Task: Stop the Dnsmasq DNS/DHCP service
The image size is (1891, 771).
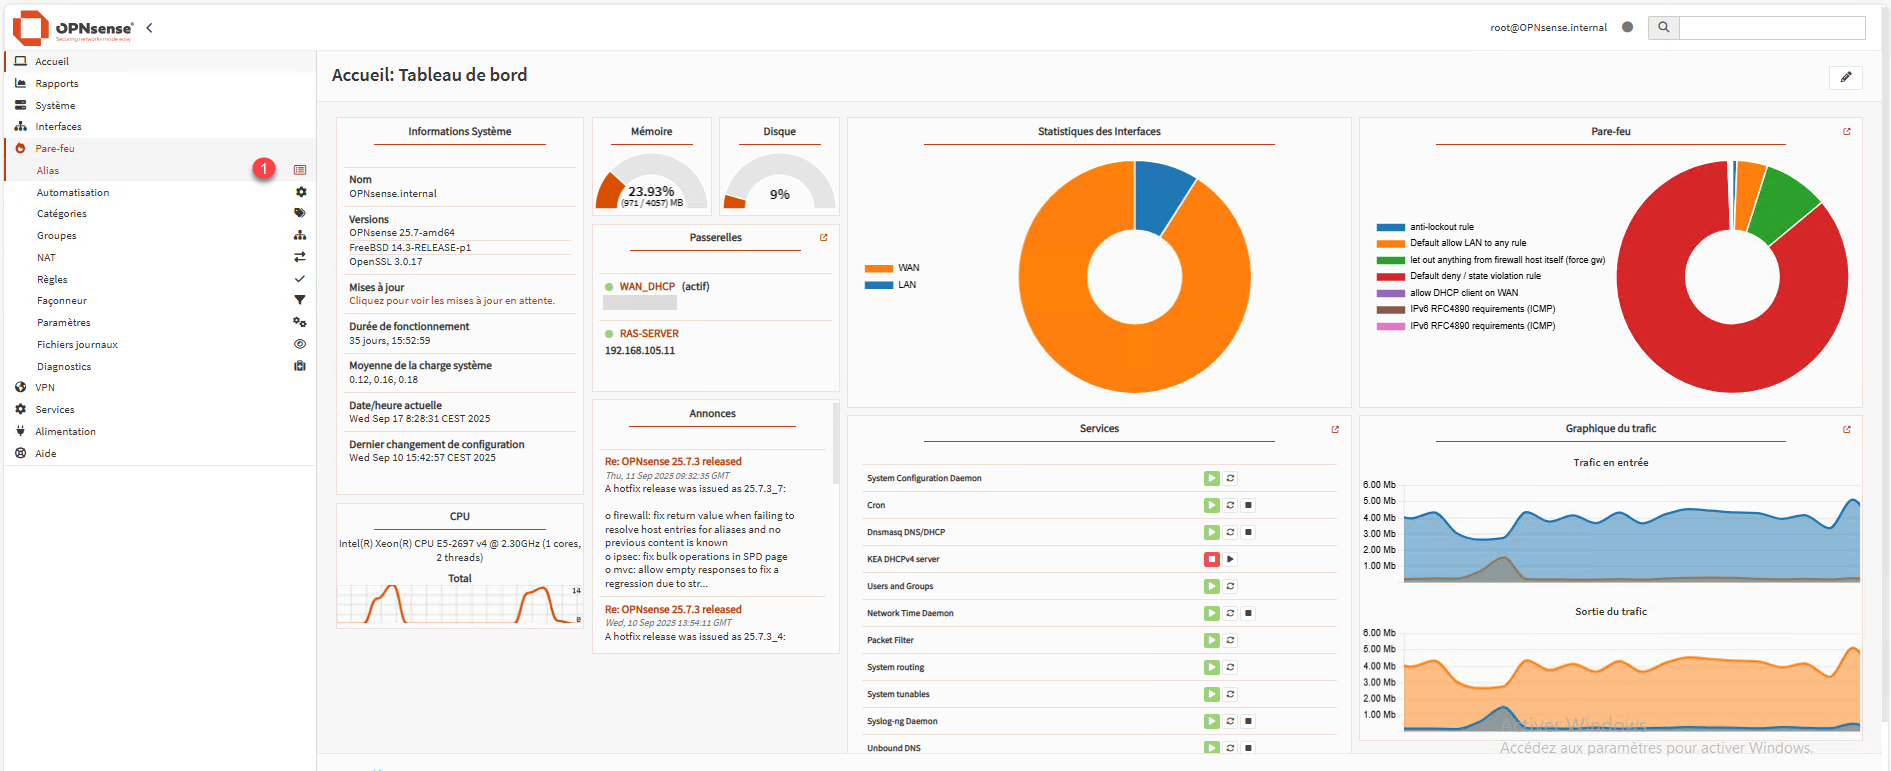Action: [1248, 533]
